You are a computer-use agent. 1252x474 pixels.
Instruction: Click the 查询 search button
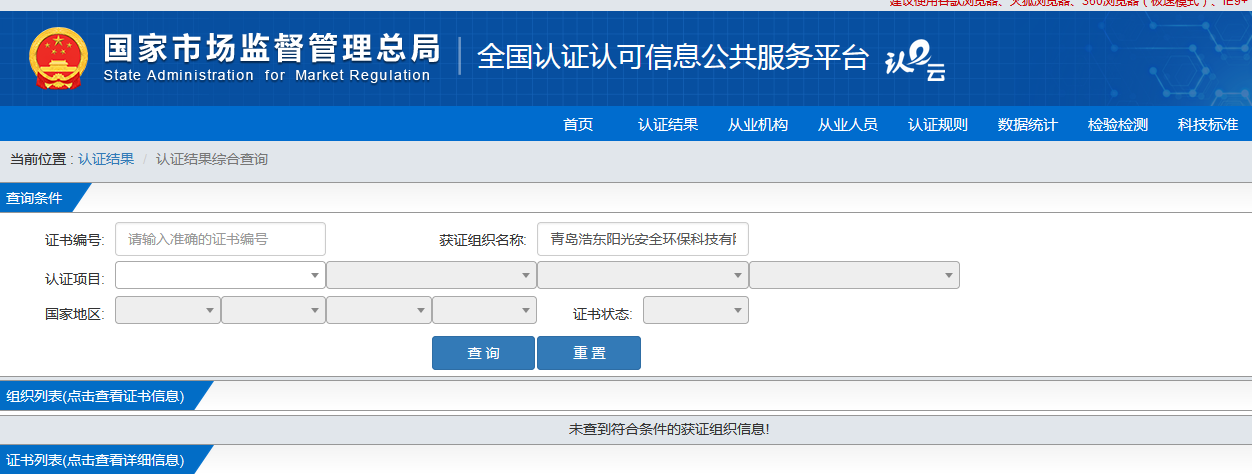tap(483, 353)
